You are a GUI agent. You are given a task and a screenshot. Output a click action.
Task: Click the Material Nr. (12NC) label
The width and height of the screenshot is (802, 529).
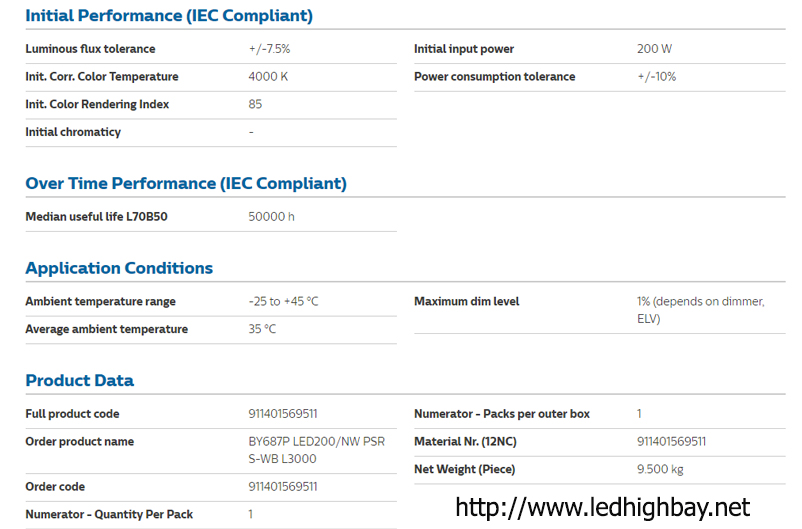click(465, 441)
